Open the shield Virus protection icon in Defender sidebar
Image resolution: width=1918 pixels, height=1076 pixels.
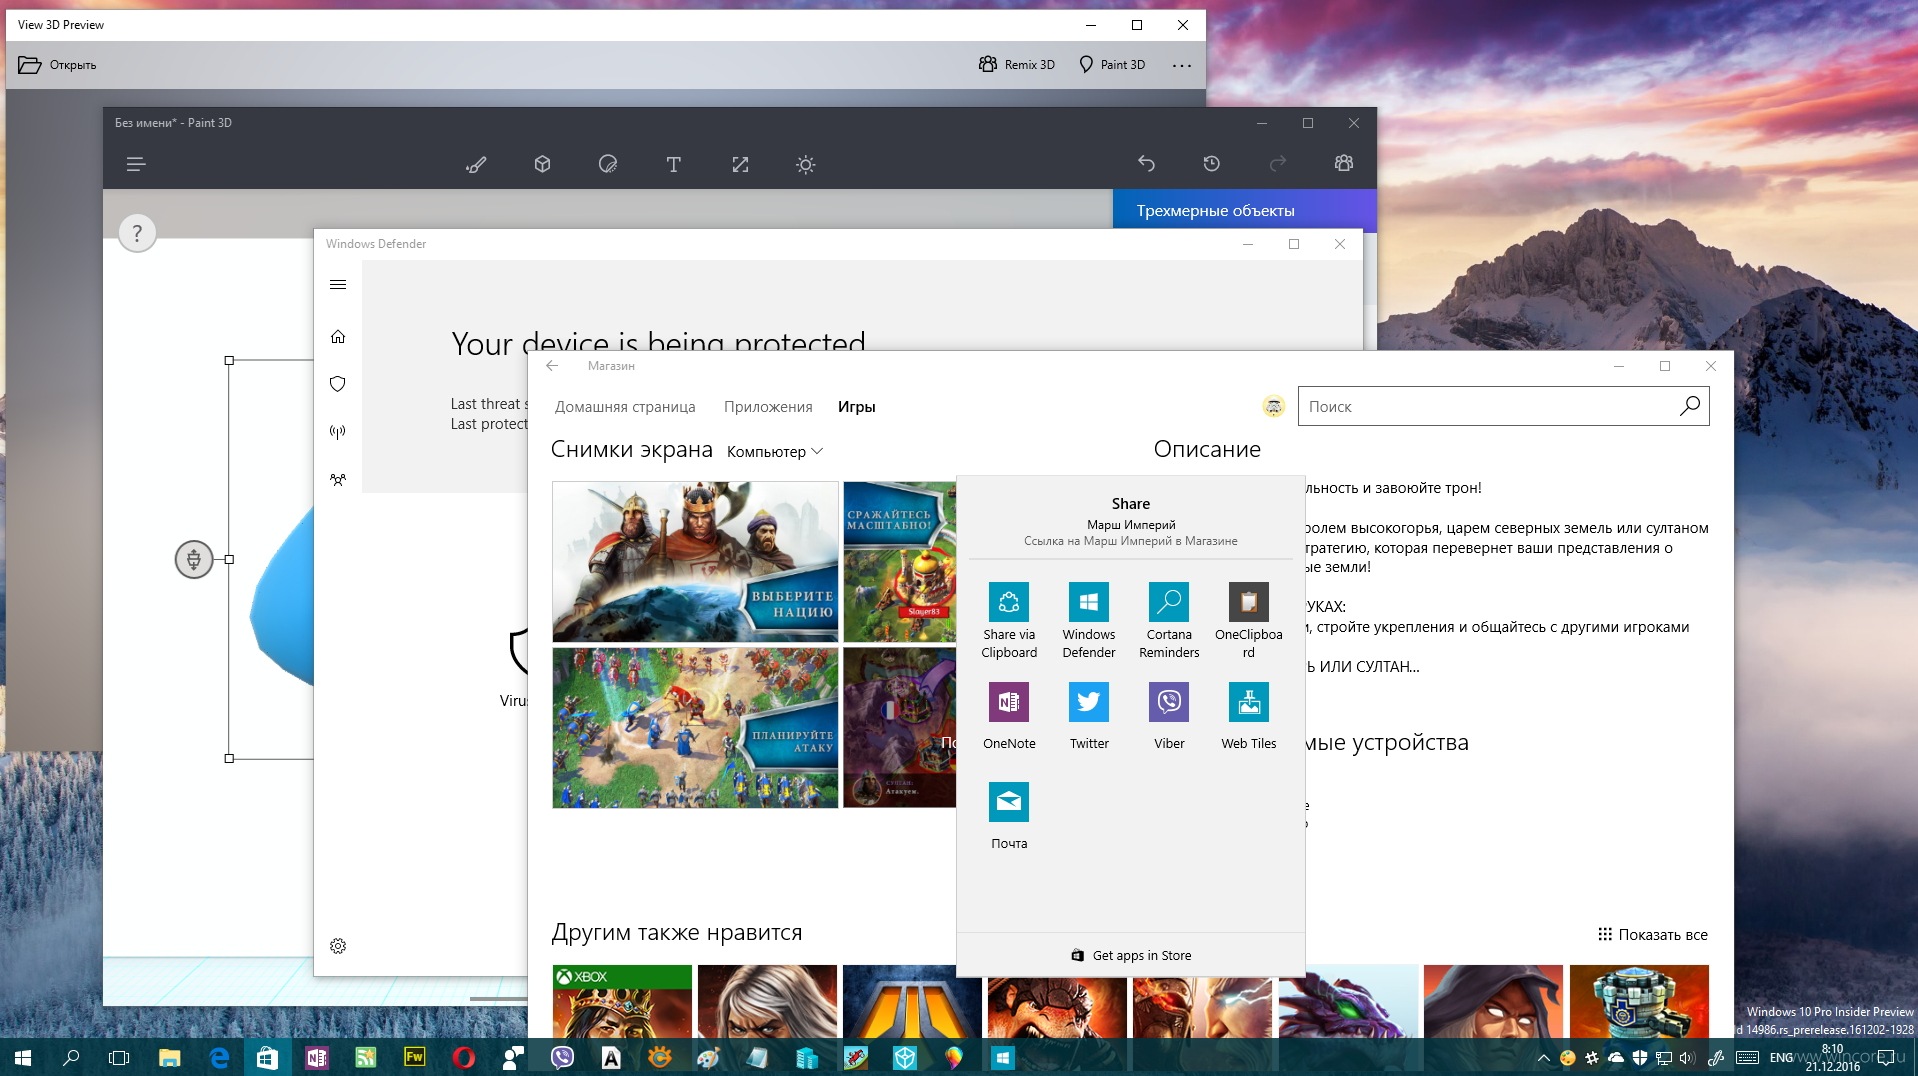(338, 384)
